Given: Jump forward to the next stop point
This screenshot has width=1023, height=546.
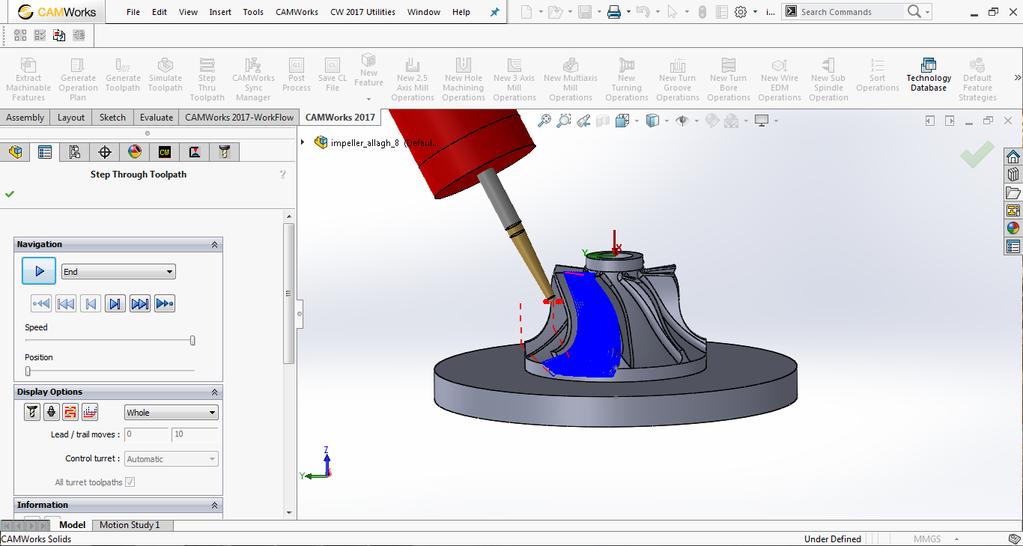Looking at the screenshot, I should (164, 303).
